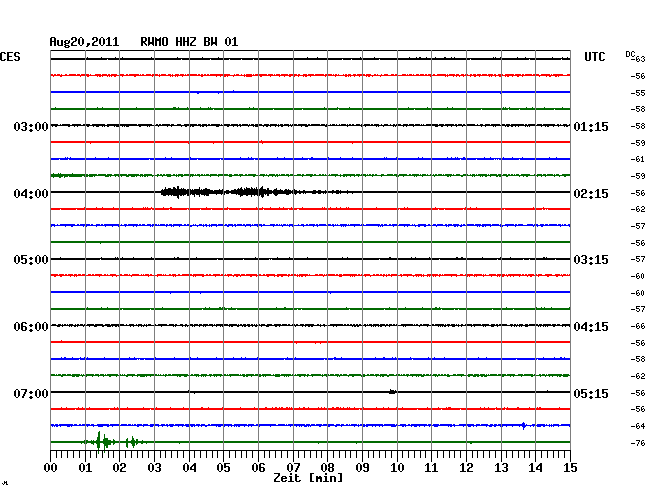Click the 01:15 UTC time label

(591, 126)
